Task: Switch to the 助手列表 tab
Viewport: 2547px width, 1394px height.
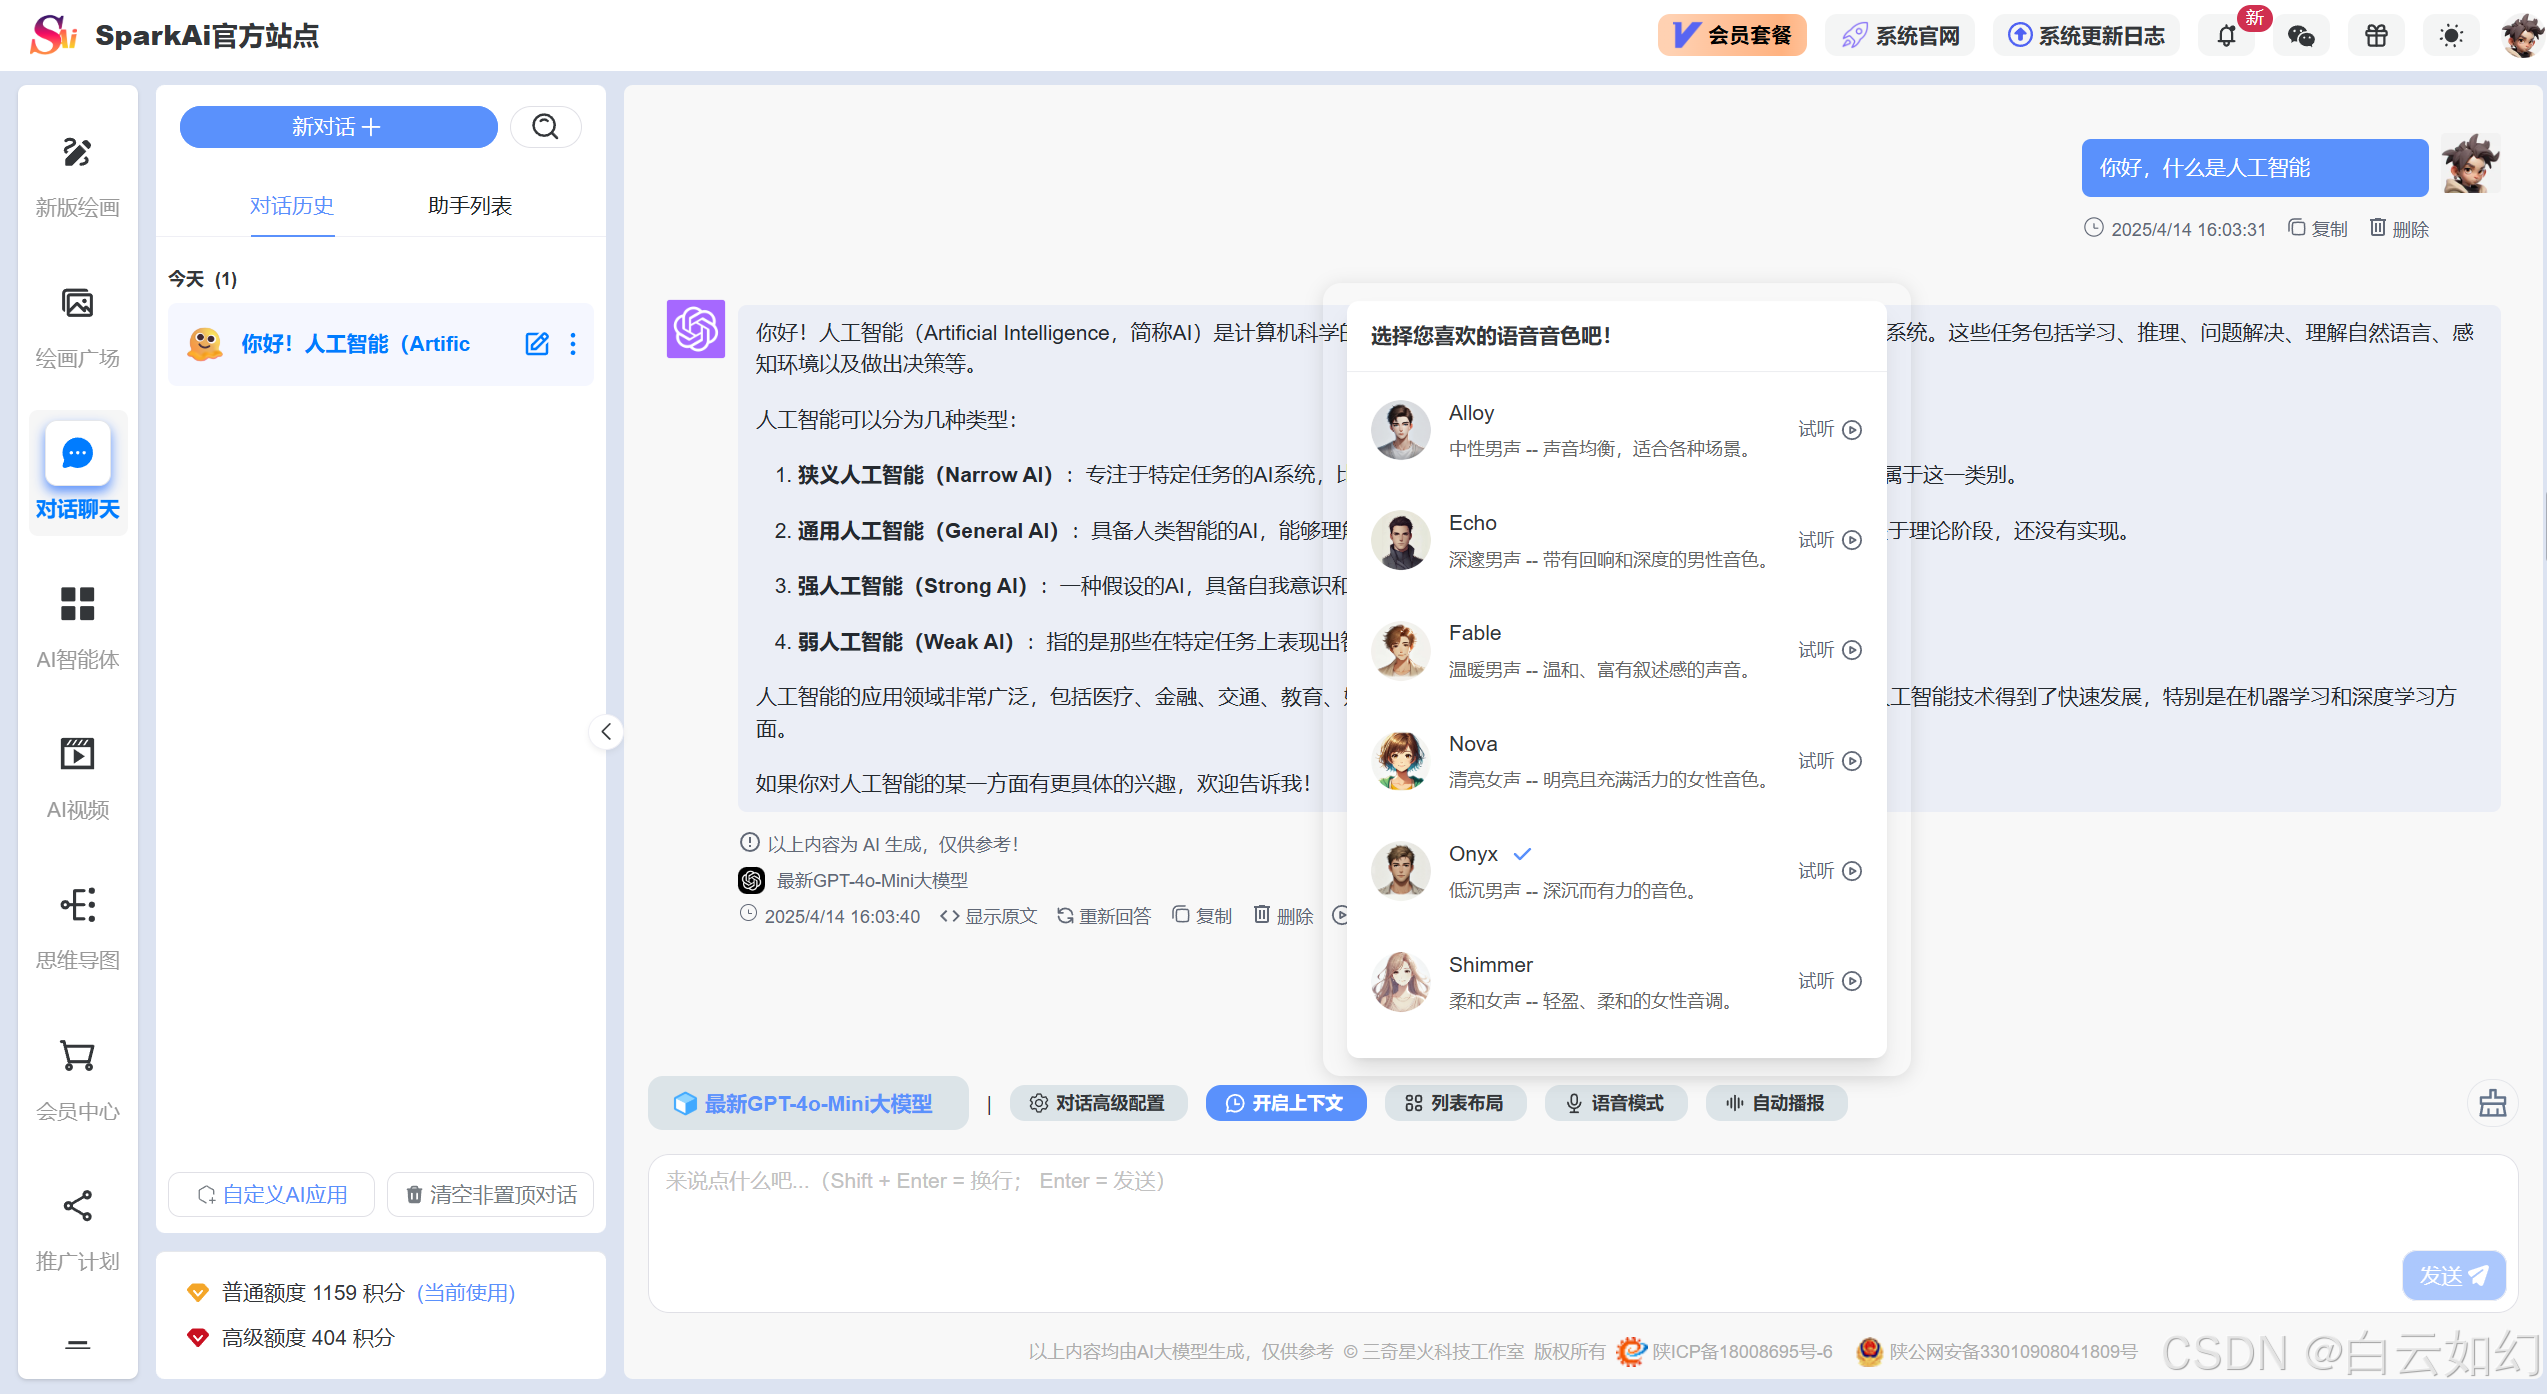Action: 469,206
